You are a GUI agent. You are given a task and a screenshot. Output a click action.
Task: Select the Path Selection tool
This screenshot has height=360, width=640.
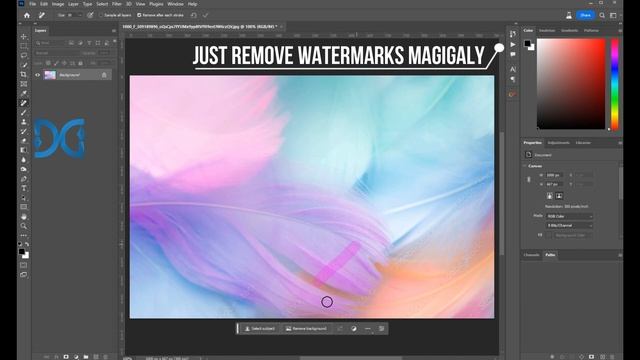pyautogui.click(x=24, y=198)
